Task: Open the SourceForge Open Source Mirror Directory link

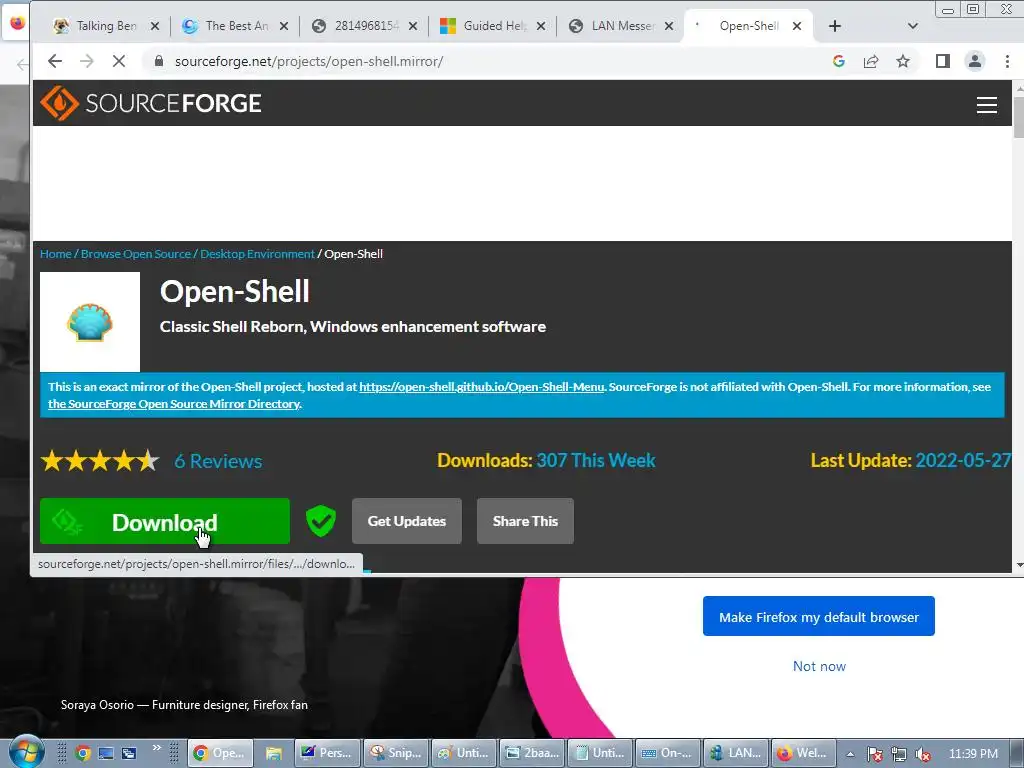Action: tap(174, 404)
